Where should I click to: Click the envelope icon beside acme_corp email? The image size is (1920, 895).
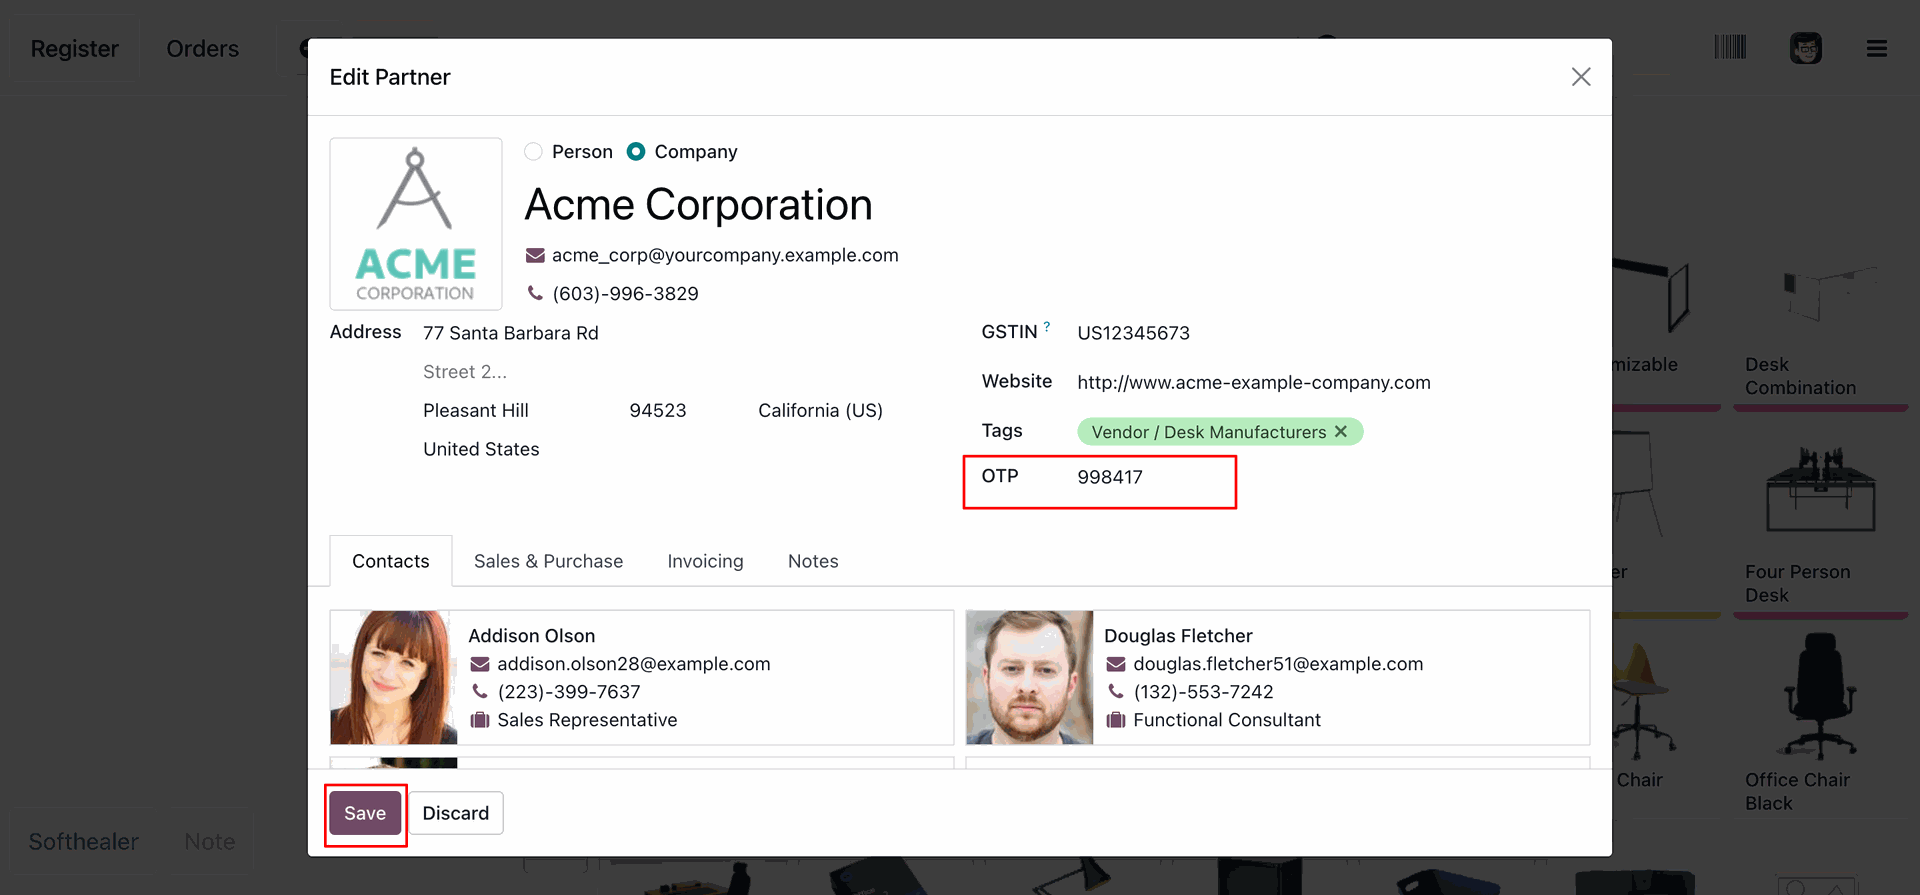[535, 256]
